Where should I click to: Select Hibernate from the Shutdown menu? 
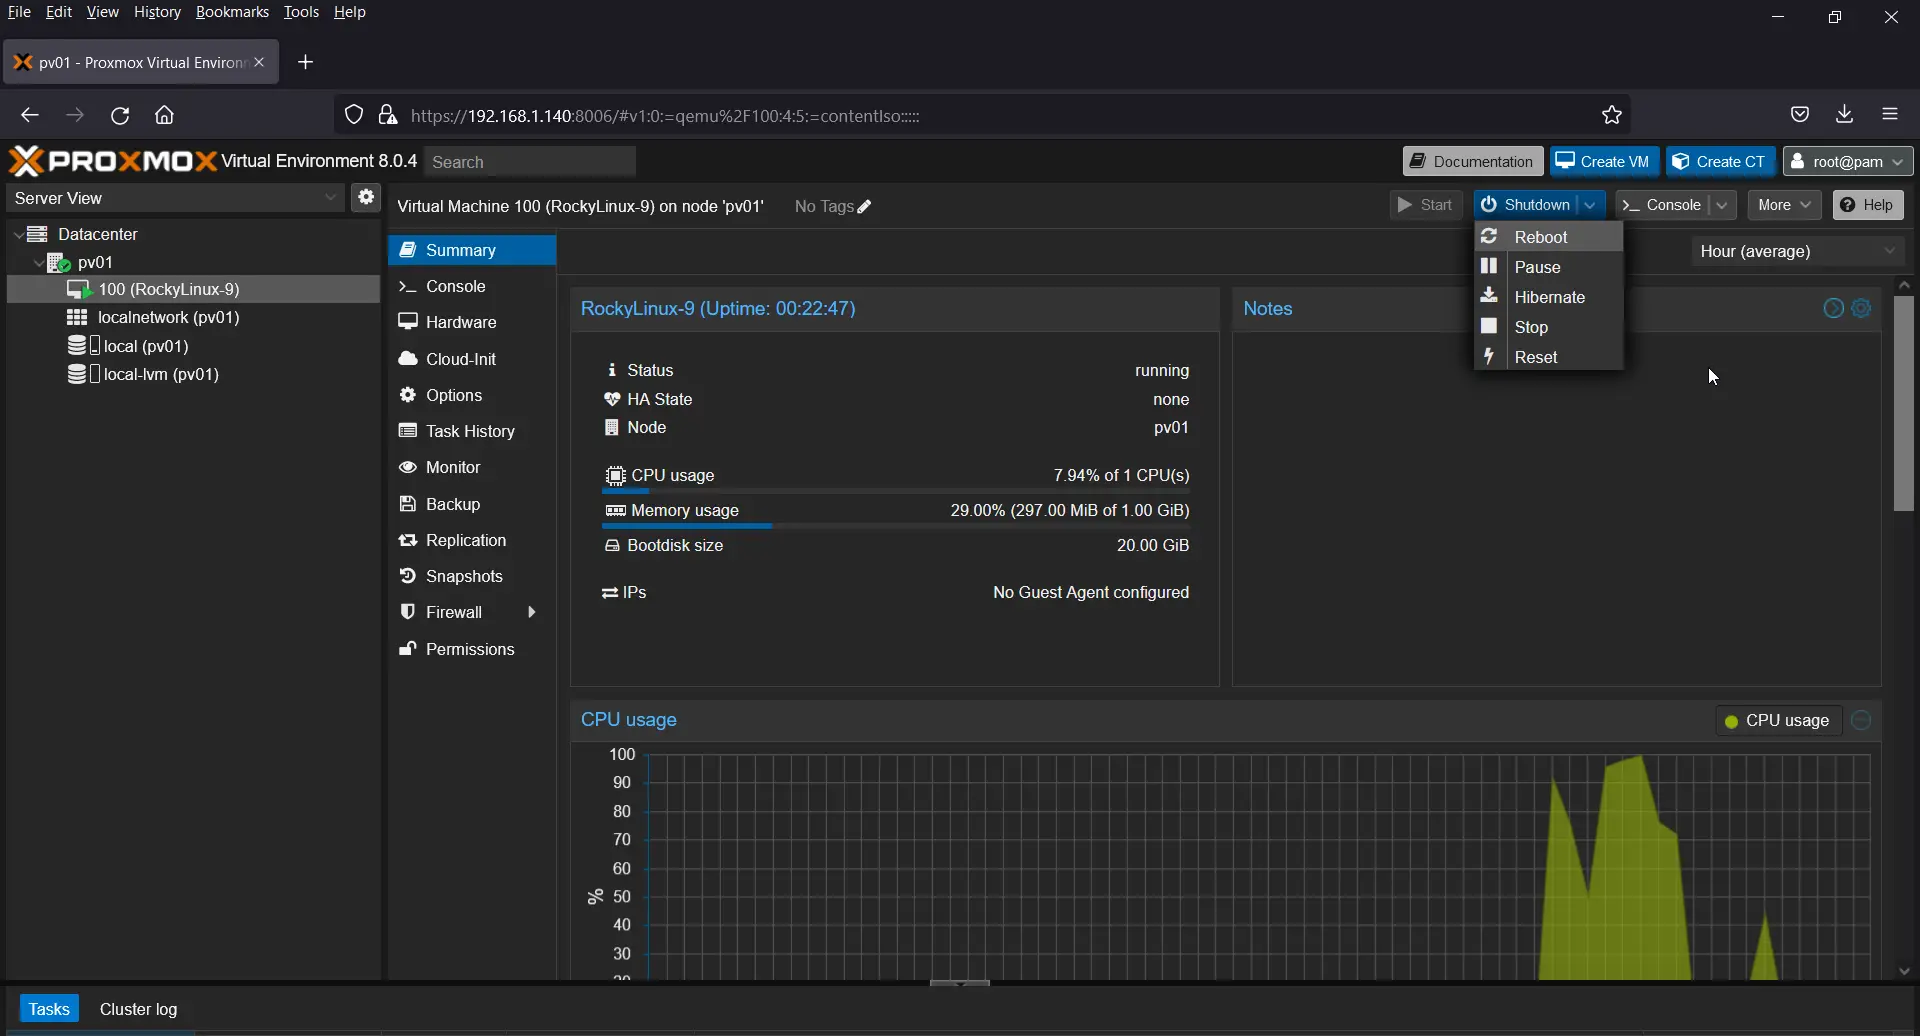1548,297
